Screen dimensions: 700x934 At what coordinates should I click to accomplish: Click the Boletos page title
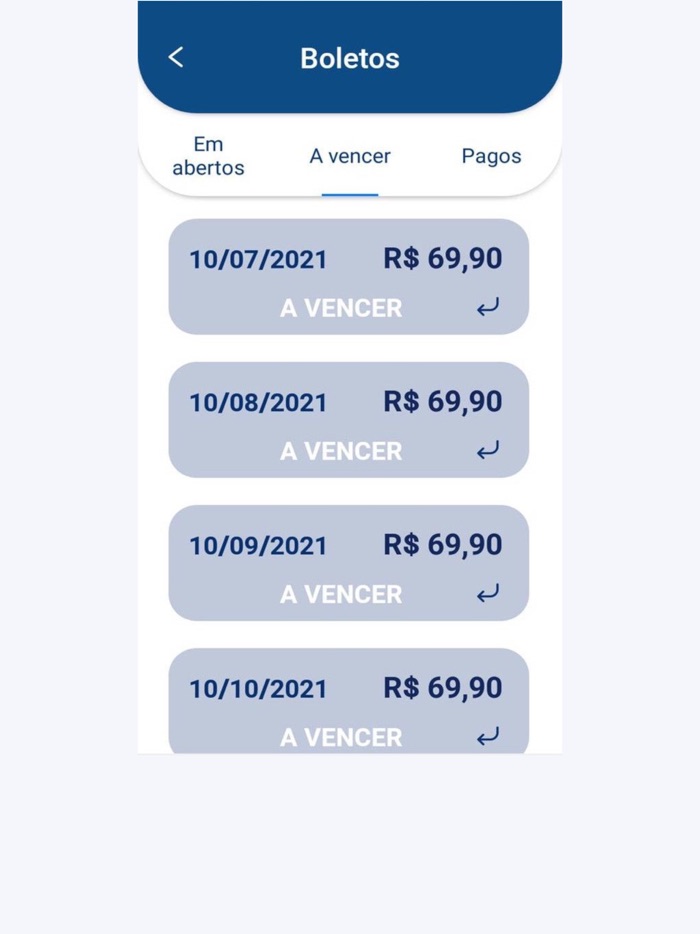tap(350, 58)
